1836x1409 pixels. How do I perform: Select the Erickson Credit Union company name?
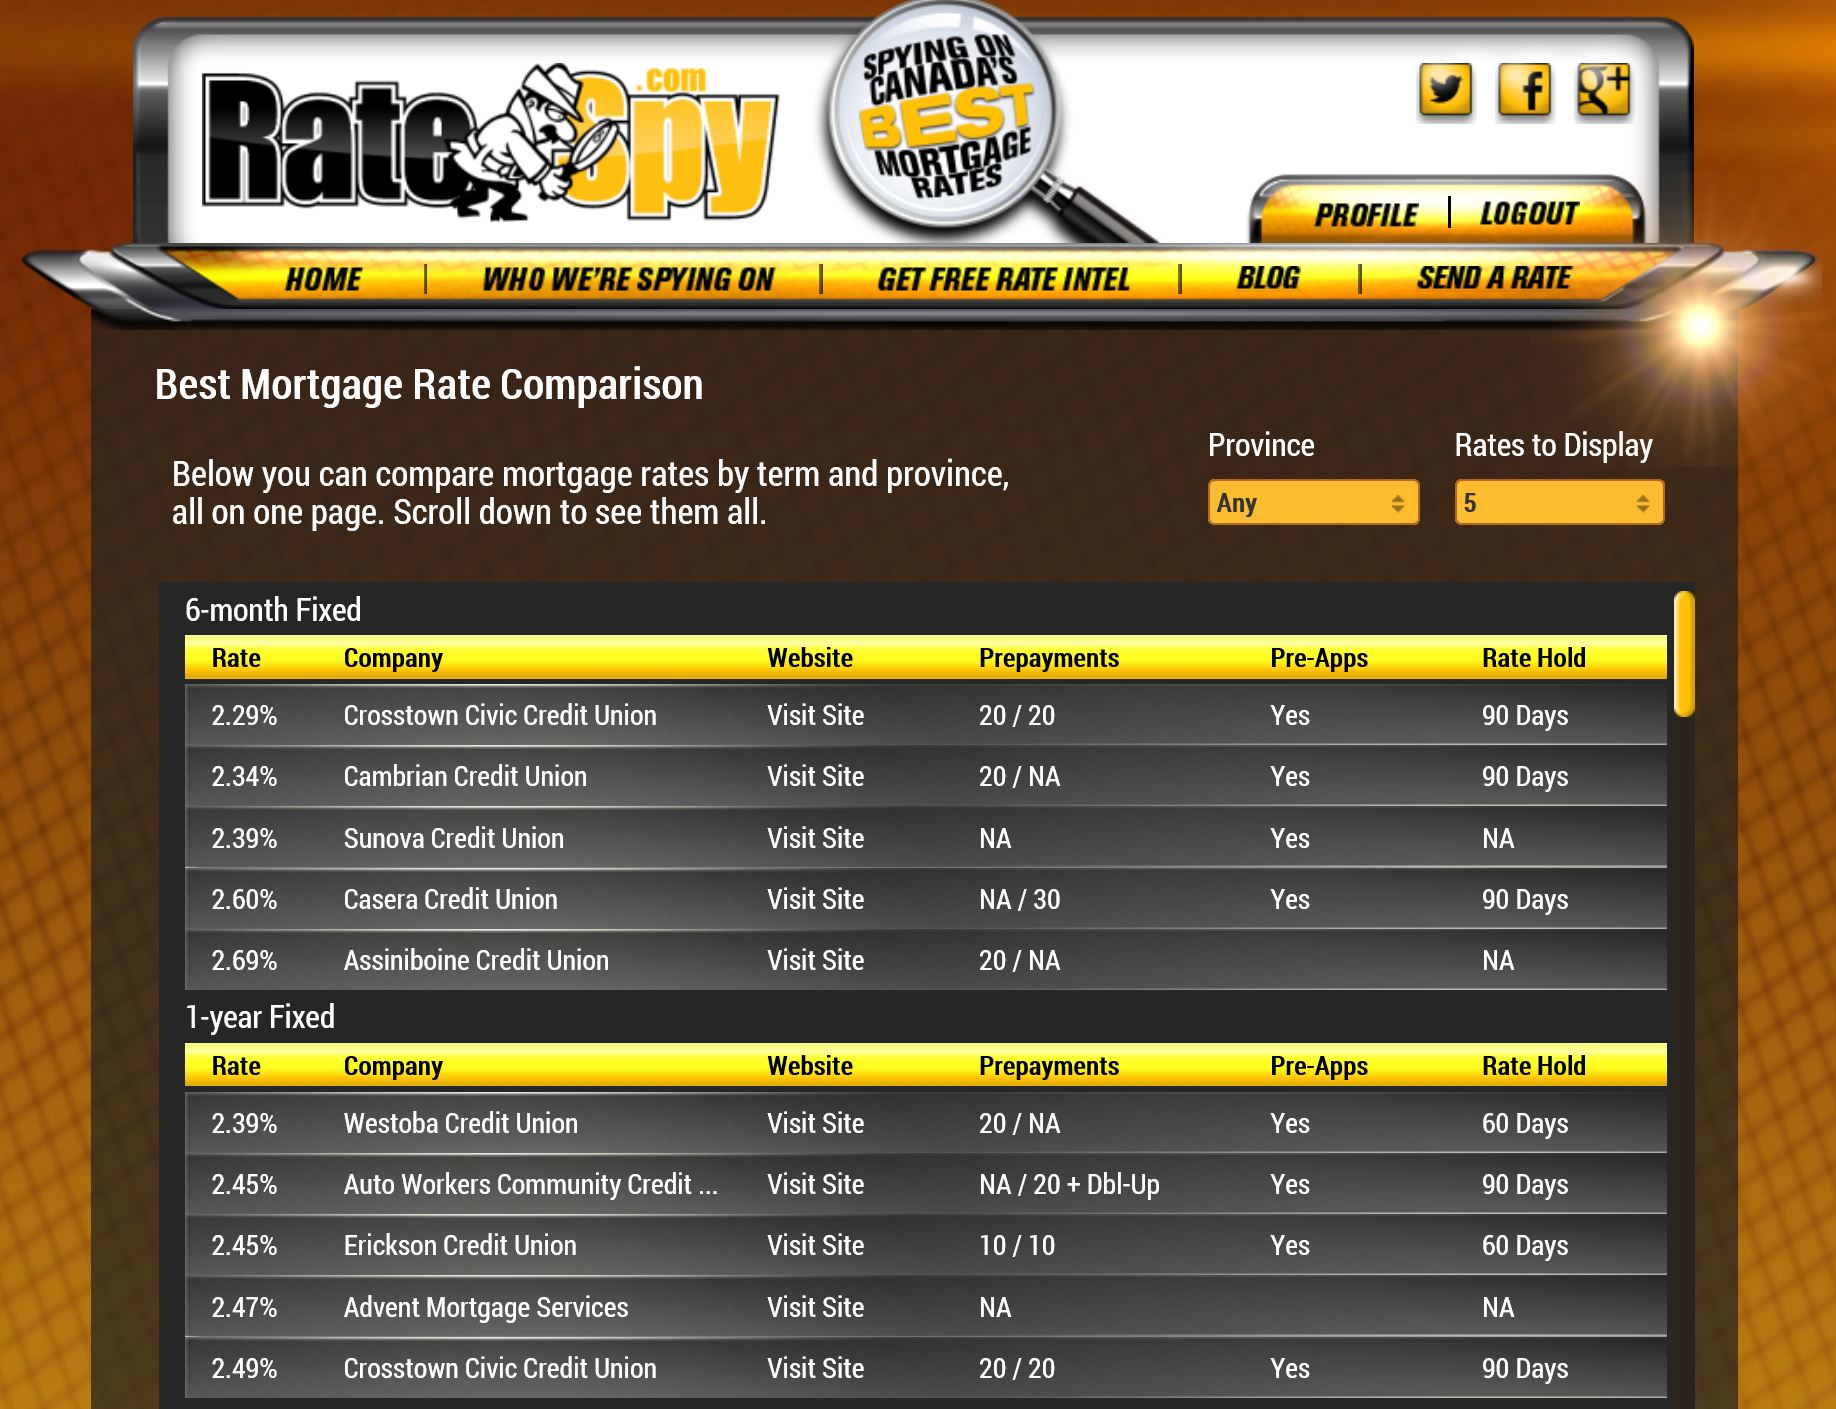point(460,1245)
